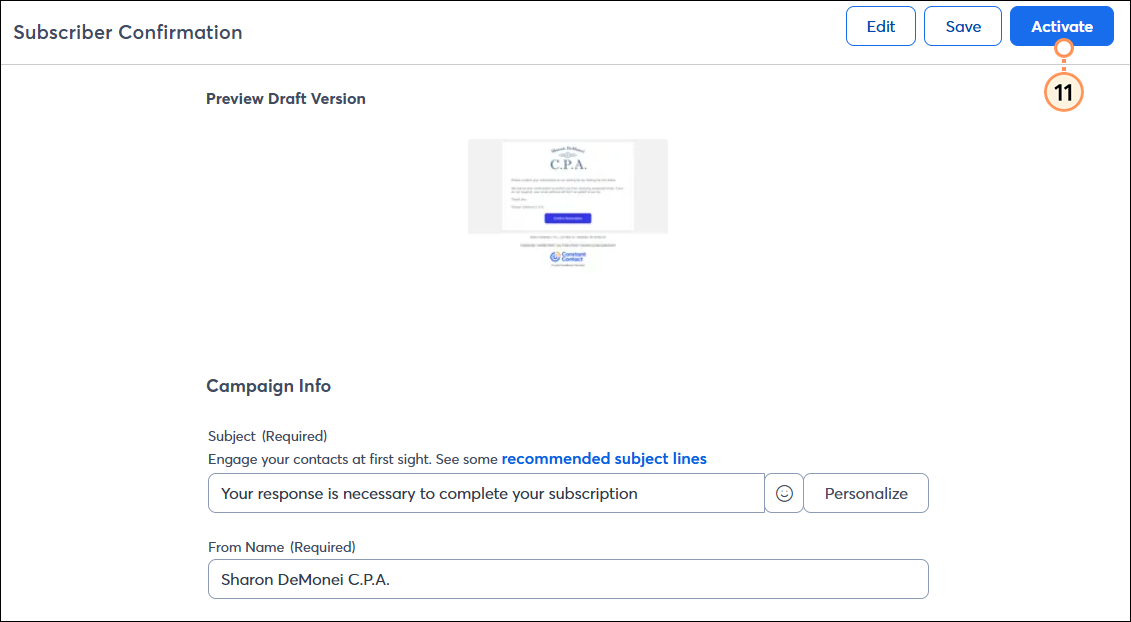Edit the Subscriber Confirmation email
Image resolution: width=1131 pixels, height=622 pixels.
pyautogui.click(x=880, y=26)
